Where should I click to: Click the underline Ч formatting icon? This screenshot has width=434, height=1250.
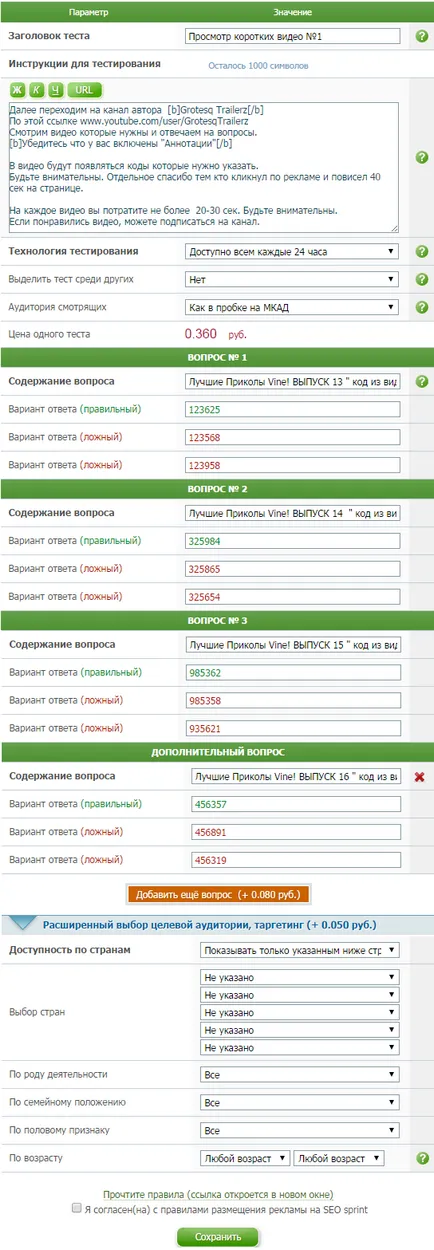[x=56, y=90]
